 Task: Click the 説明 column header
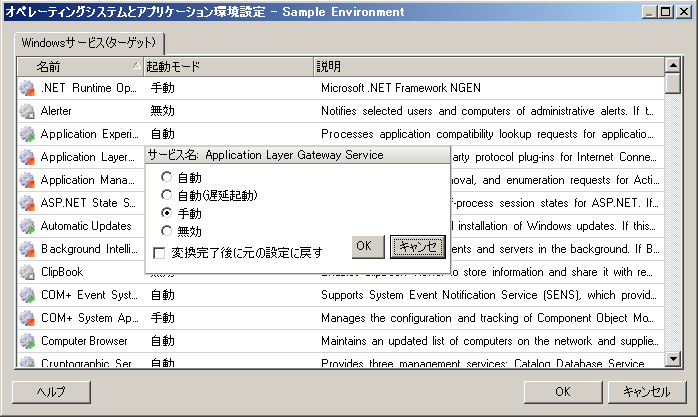click(488, 66)
